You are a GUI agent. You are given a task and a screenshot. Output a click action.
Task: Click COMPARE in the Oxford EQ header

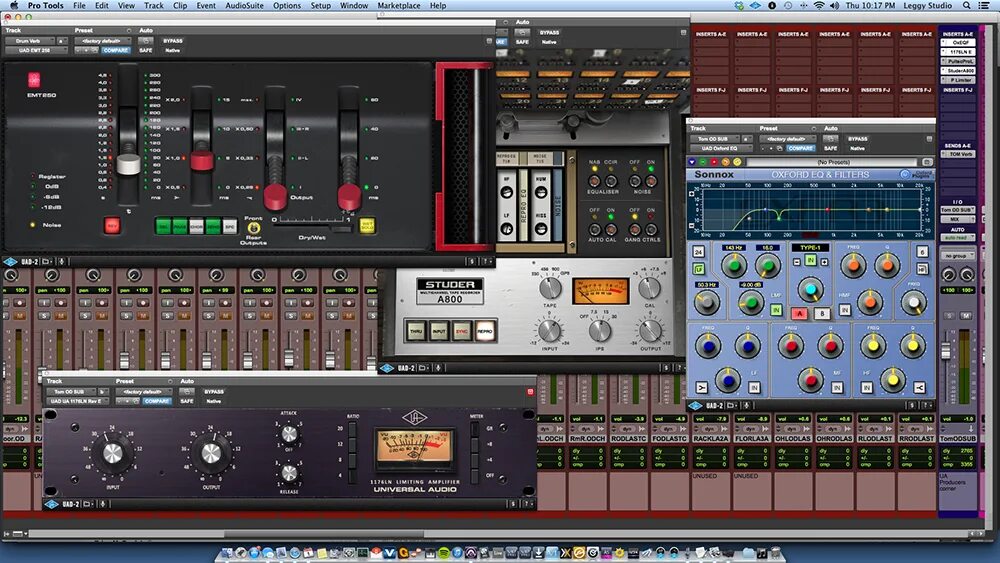[x=800, y=148]
